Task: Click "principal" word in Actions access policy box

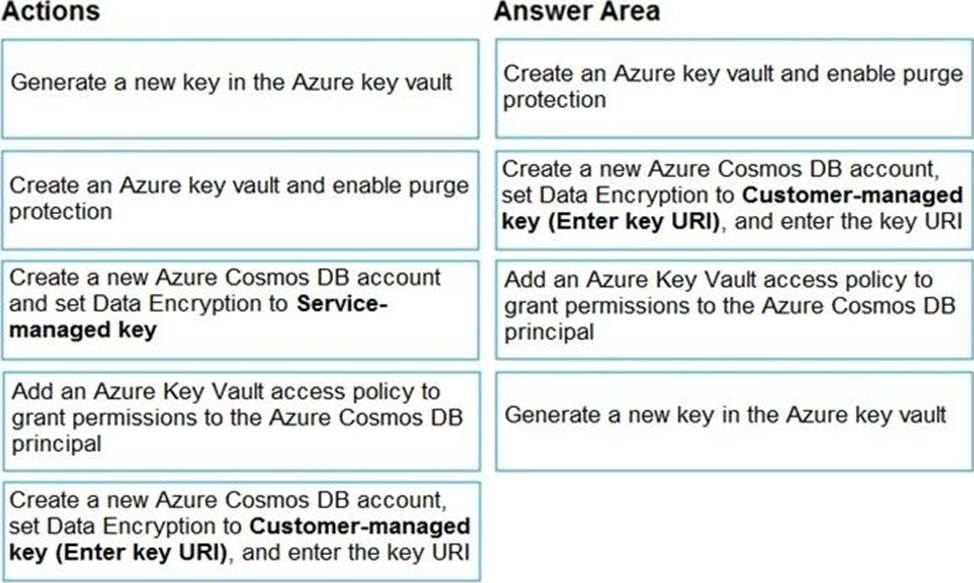Action: point(57,444)
